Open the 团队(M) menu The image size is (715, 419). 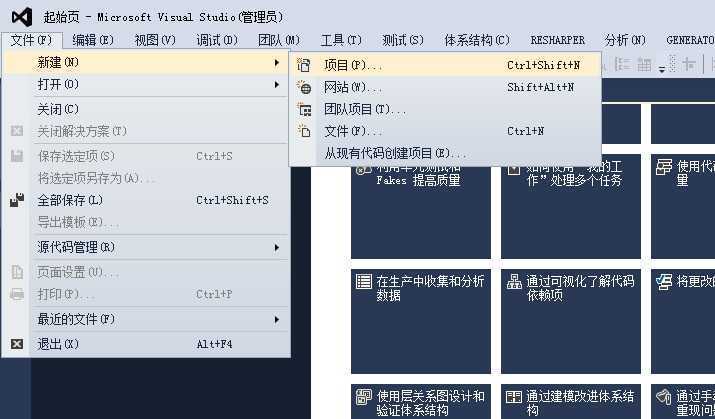pos(279,40)
